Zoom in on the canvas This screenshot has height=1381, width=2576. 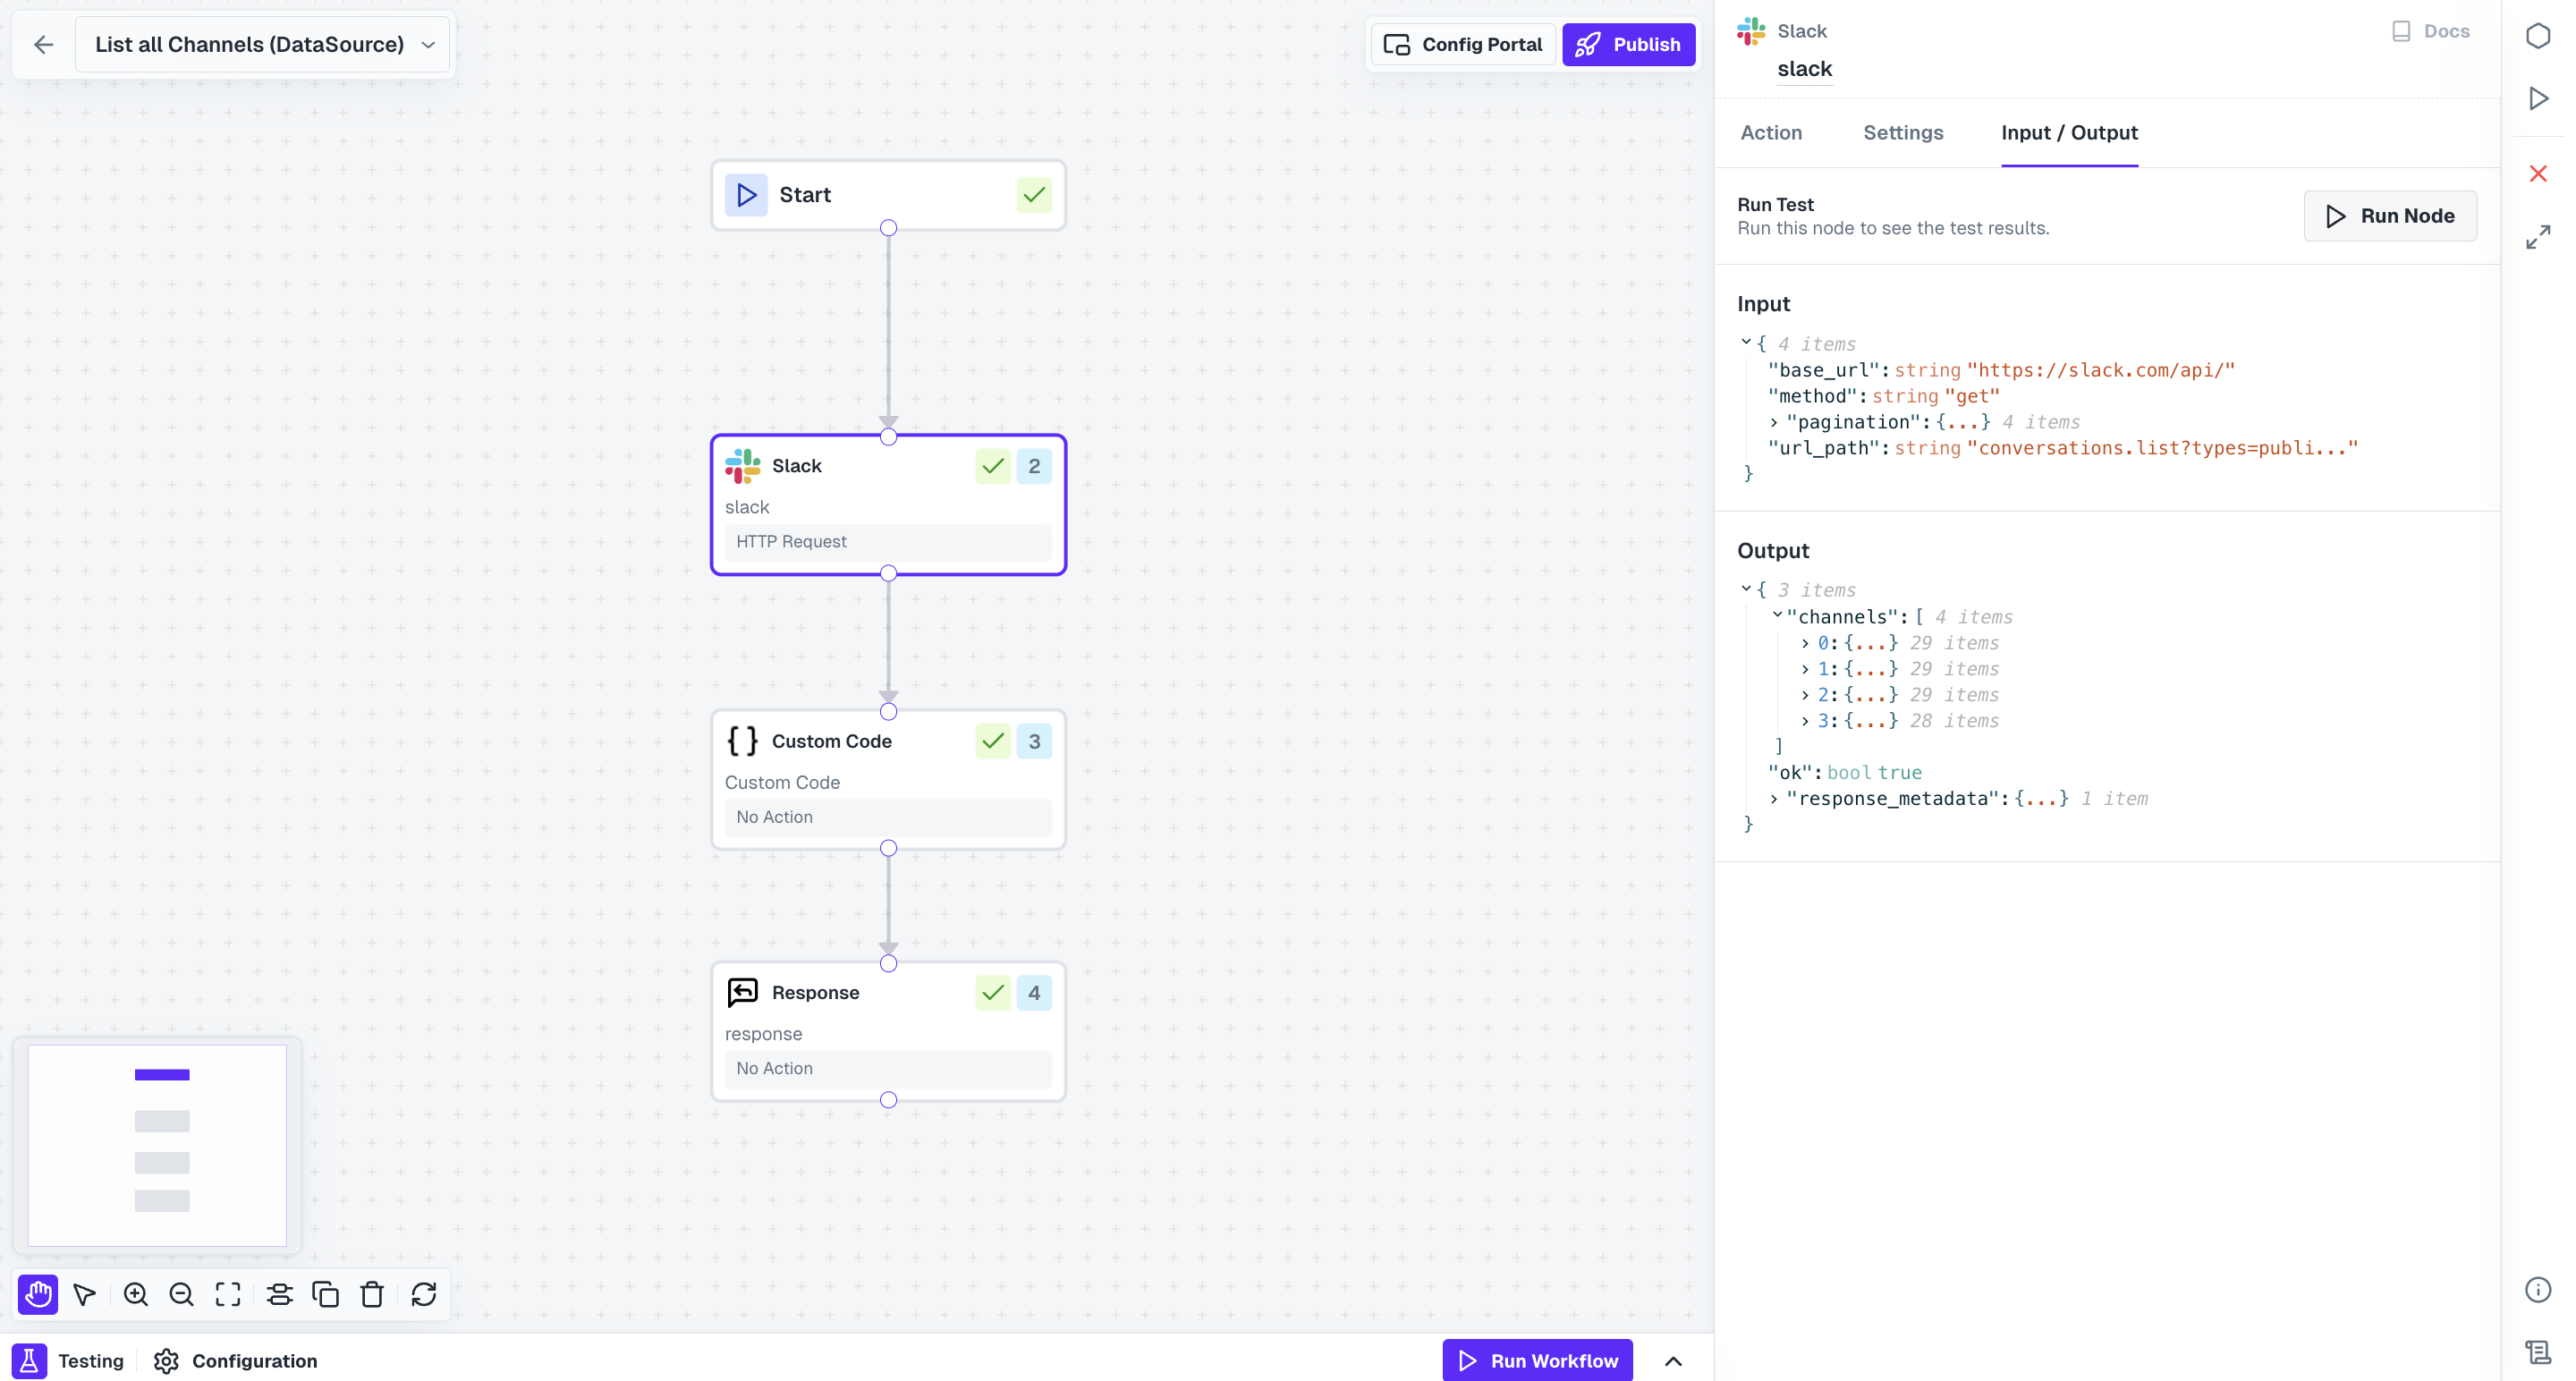pos(135,1294)
